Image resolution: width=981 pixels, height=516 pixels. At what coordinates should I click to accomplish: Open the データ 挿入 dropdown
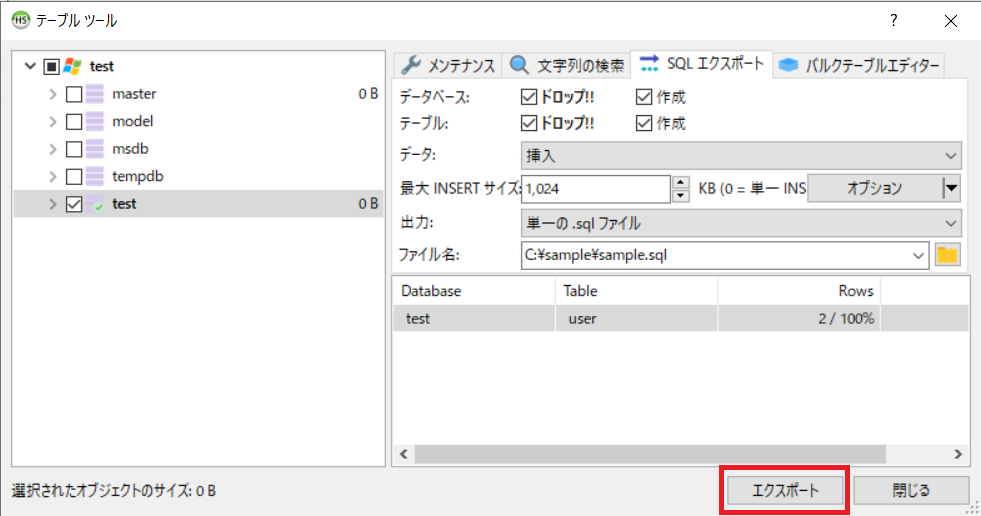(x=740, y=155)
